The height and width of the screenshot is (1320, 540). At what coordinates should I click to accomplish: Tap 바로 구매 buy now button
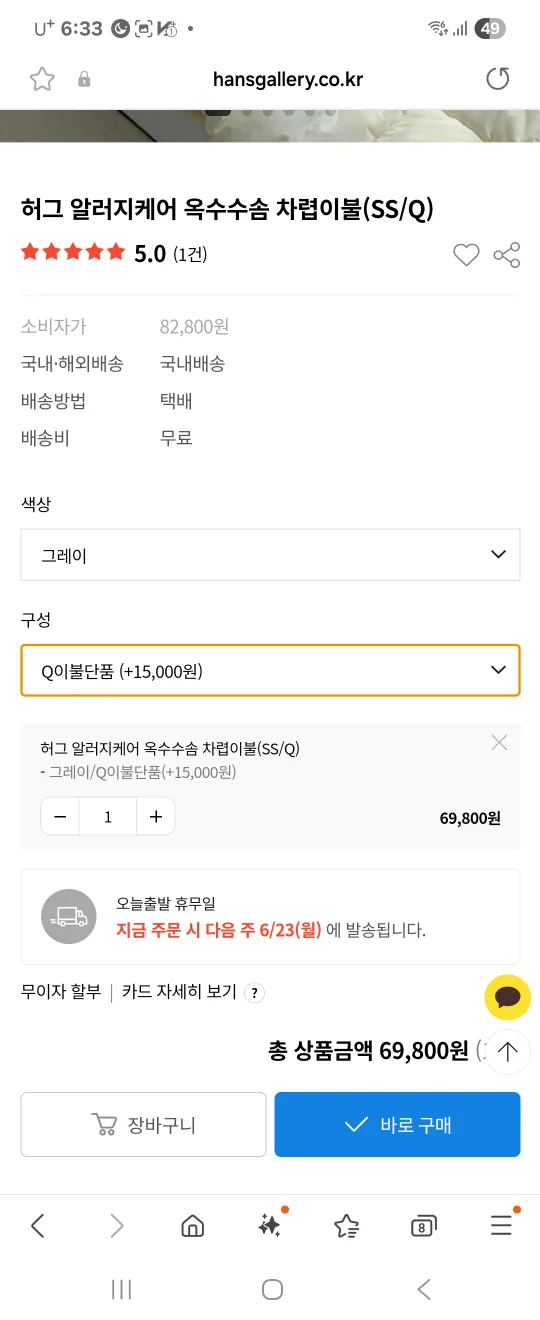397,1124
